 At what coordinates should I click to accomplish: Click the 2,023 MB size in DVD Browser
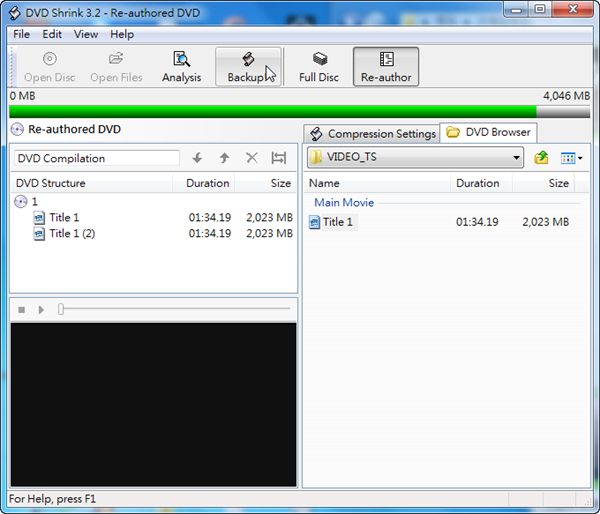click(x=546, y=222)
